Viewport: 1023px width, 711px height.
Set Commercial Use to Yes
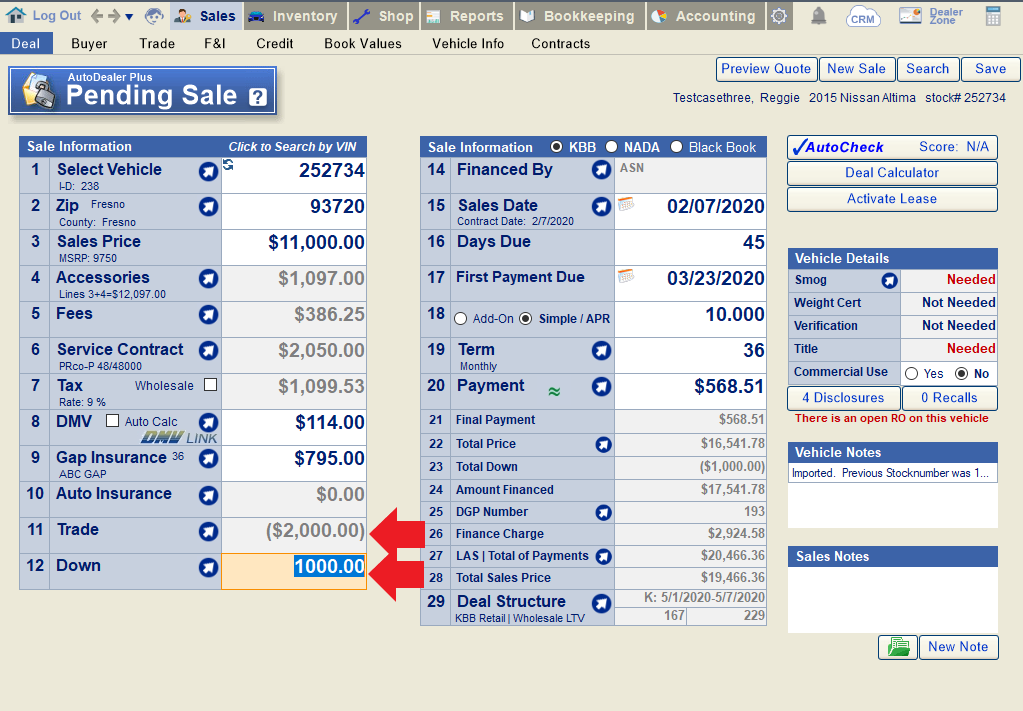tap(911, 373)
